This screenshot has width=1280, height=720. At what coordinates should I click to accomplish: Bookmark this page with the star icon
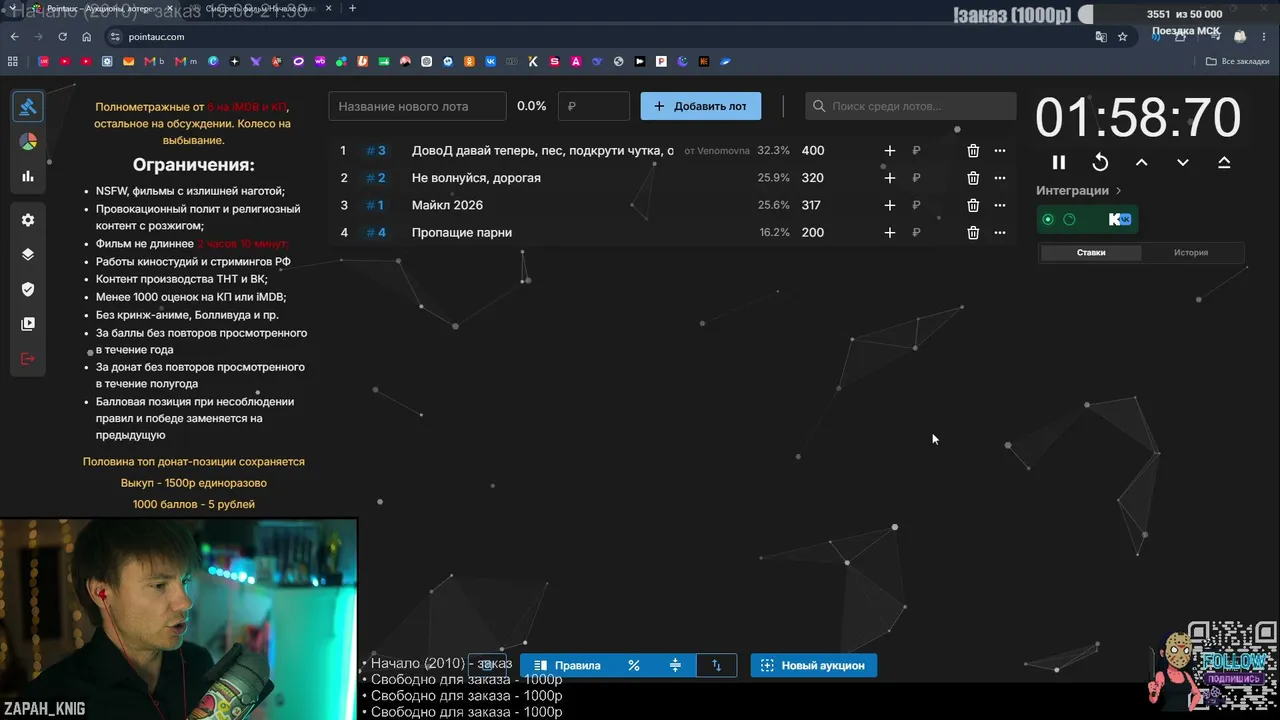(1122, 37)
